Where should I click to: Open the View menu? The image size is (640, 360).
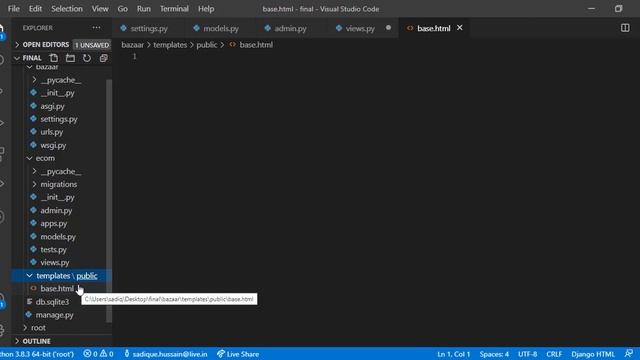tap(100, 9)
